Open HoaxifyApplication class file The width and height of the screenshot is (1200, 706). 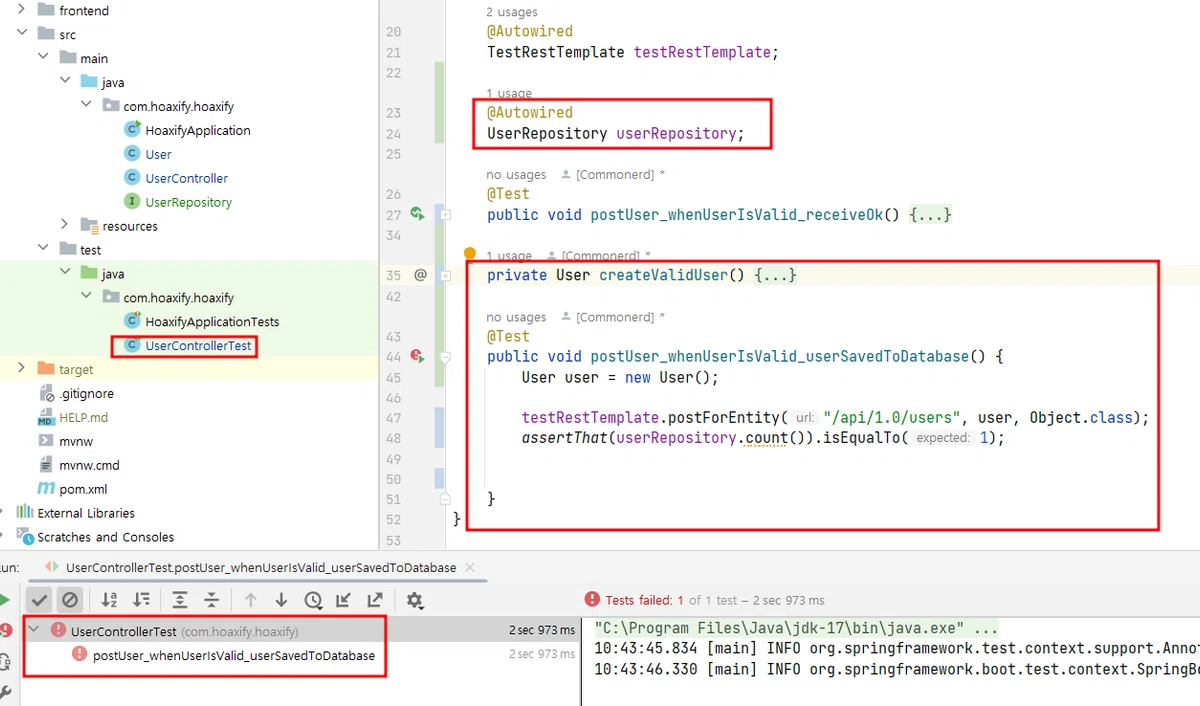[x=197, y=130]
